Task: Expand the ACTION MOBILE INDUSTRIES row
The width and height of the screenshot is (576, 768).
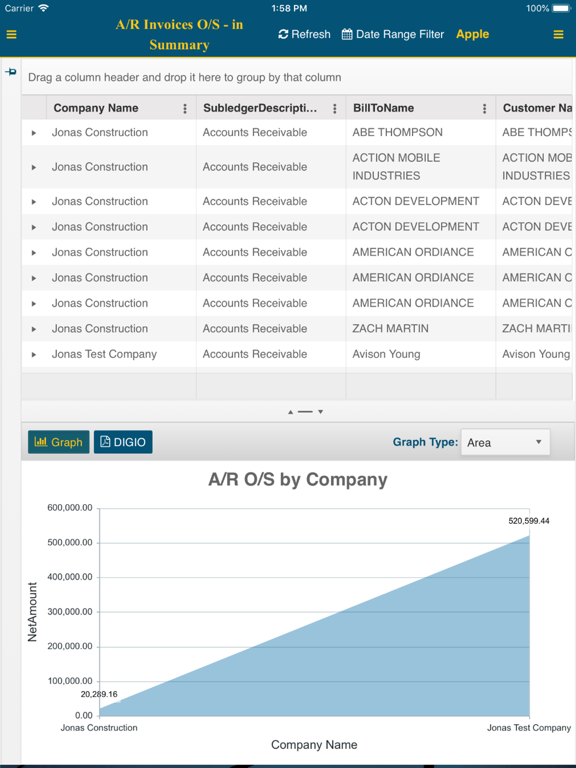Action: coord(34,167)
